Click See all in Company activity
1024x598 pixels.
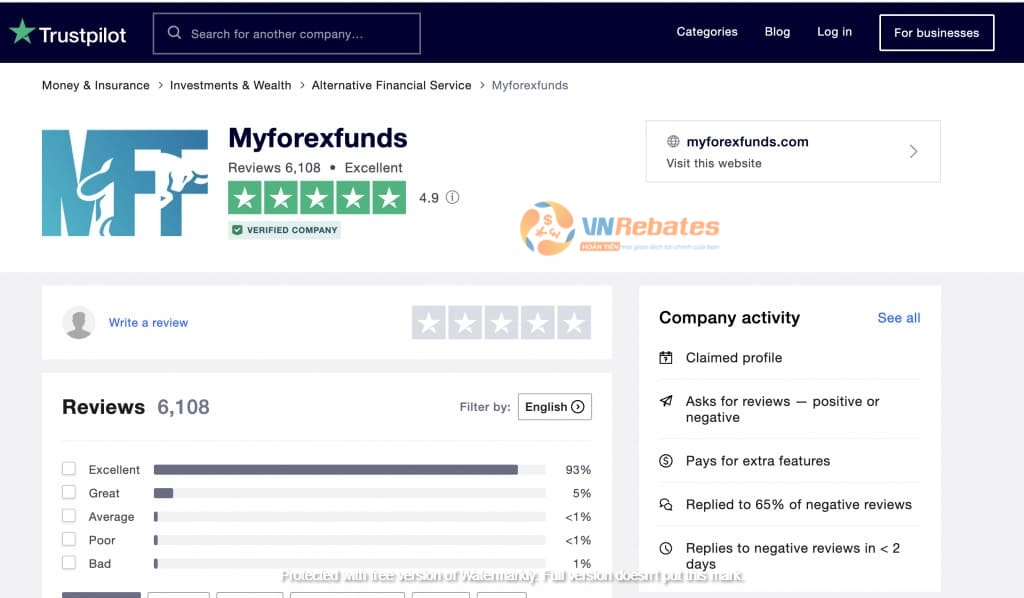coord(899,318)
